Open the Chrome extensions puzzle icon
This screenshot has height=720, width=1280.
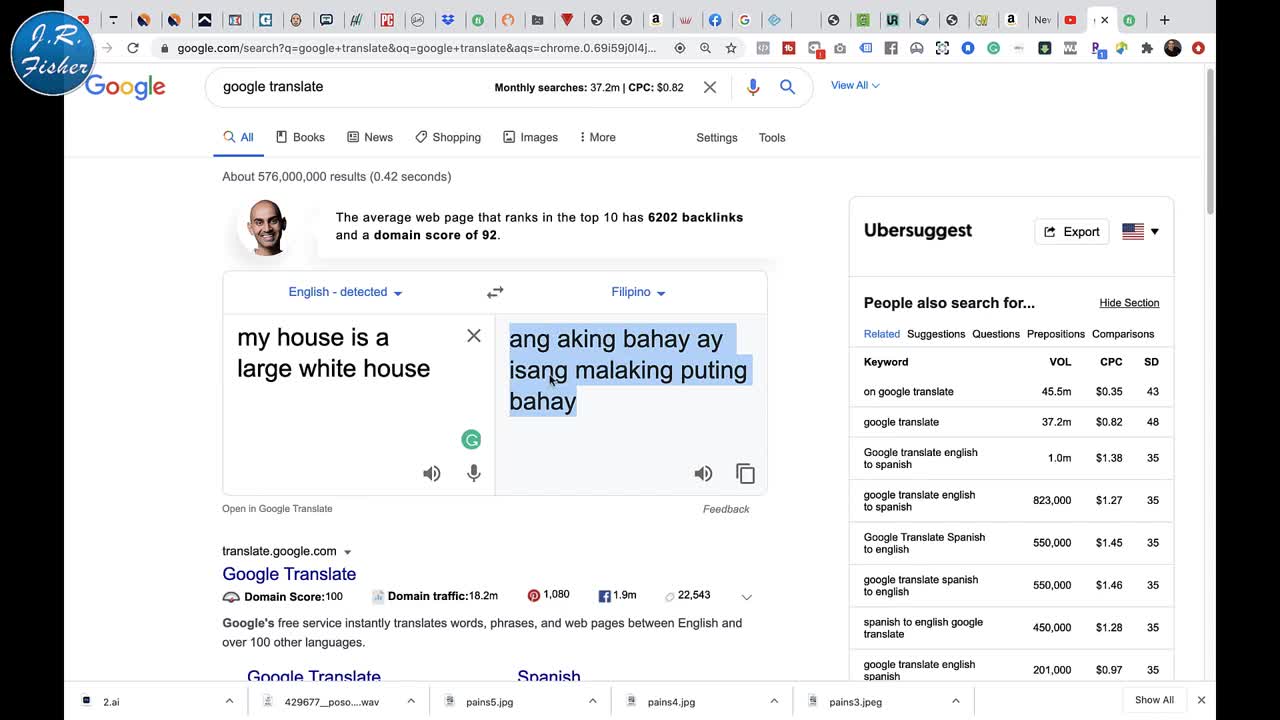click(1147, 48)
